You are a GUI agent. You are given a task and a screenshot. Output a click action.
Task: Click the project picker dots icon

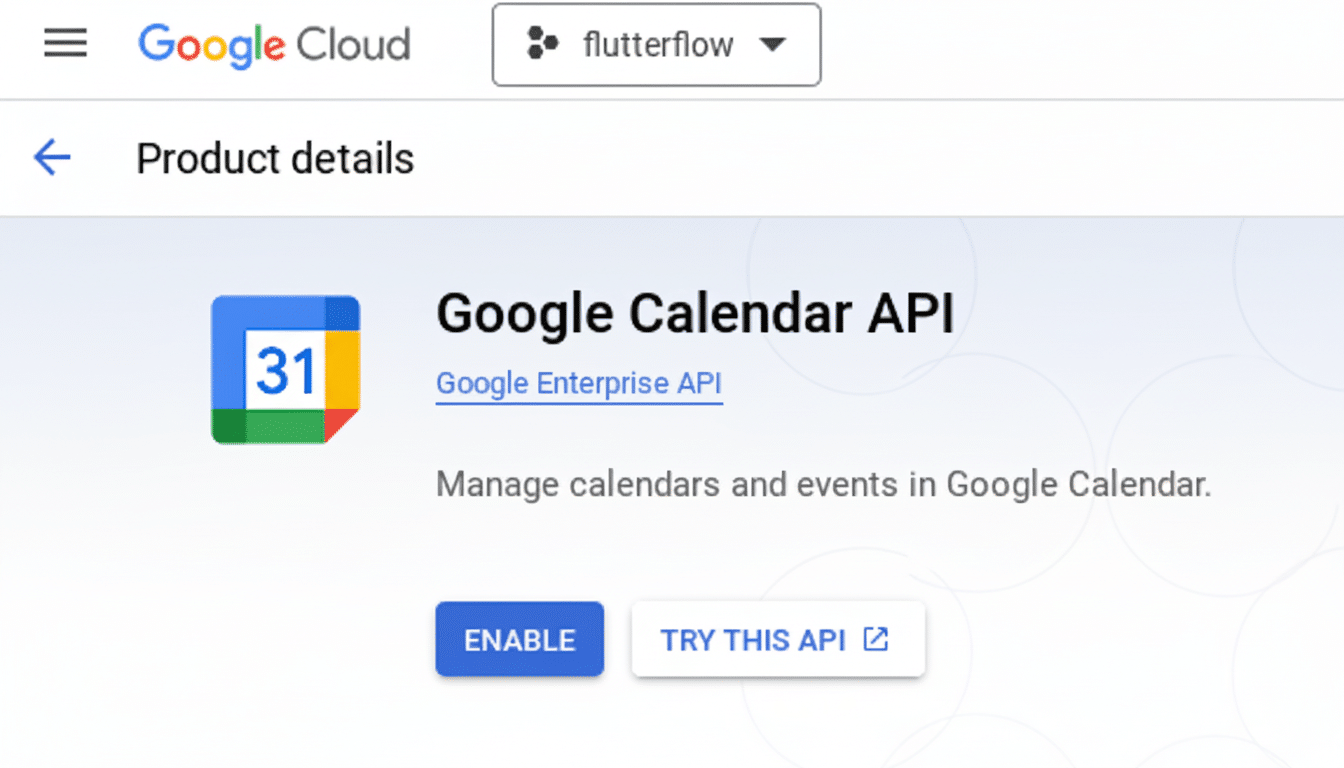tap(541, 44)
